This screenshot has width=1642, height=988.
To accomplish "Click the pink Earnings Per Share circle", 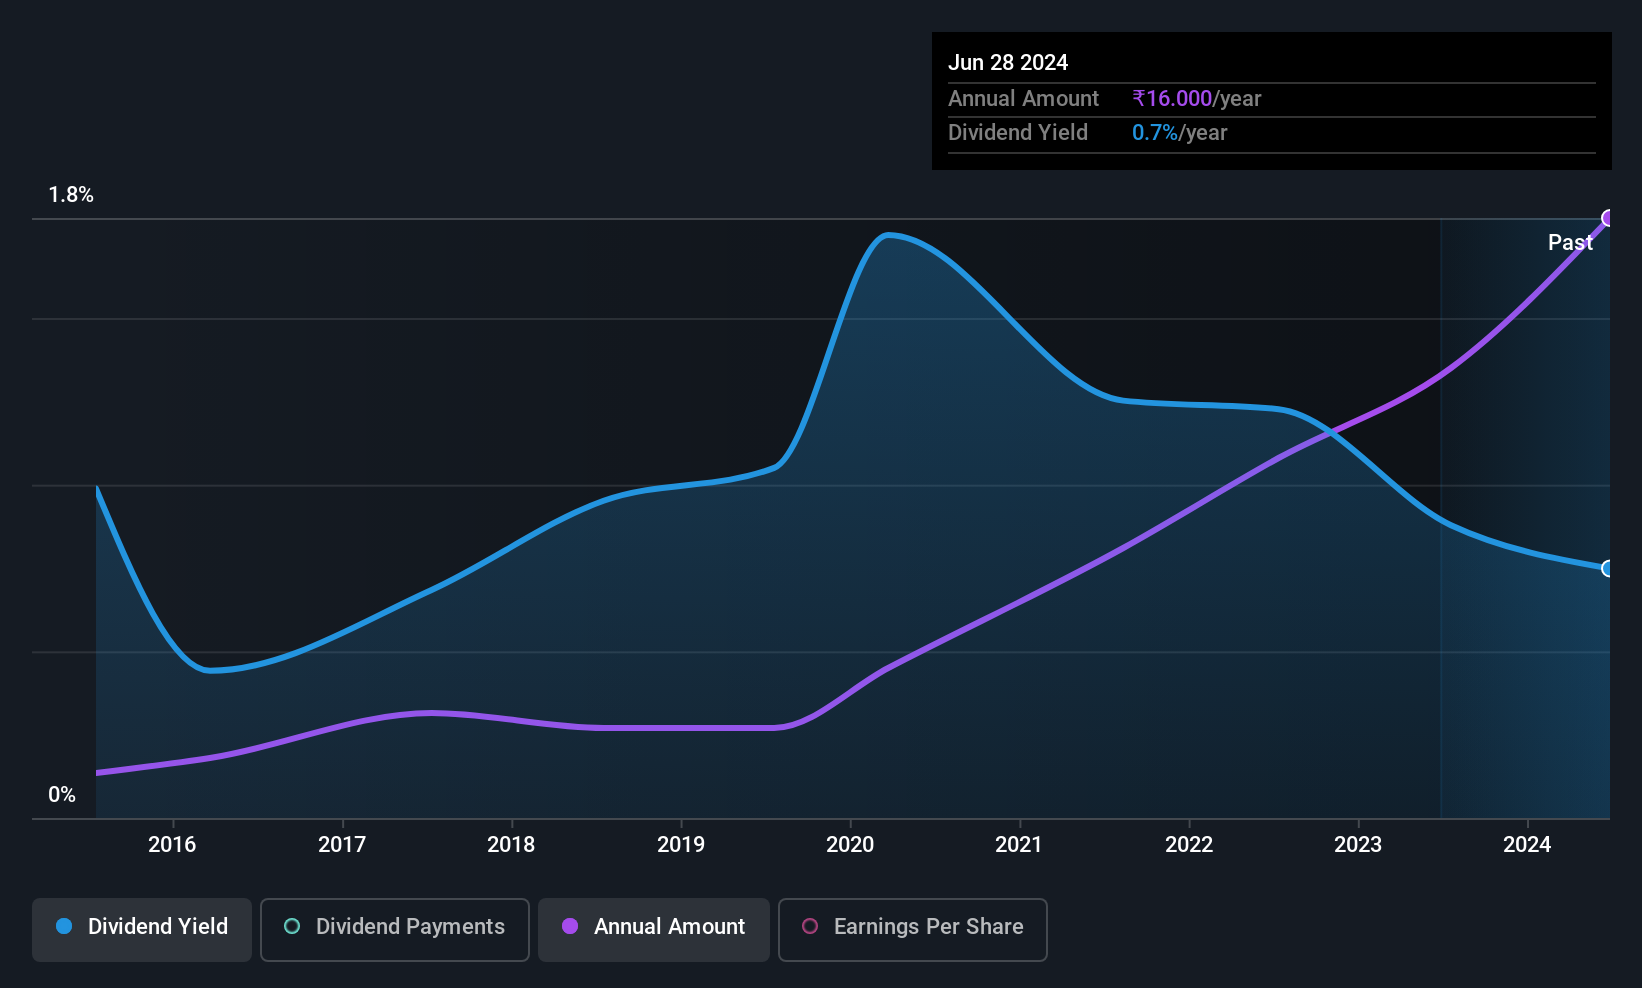I will click(x=810, y=926).
